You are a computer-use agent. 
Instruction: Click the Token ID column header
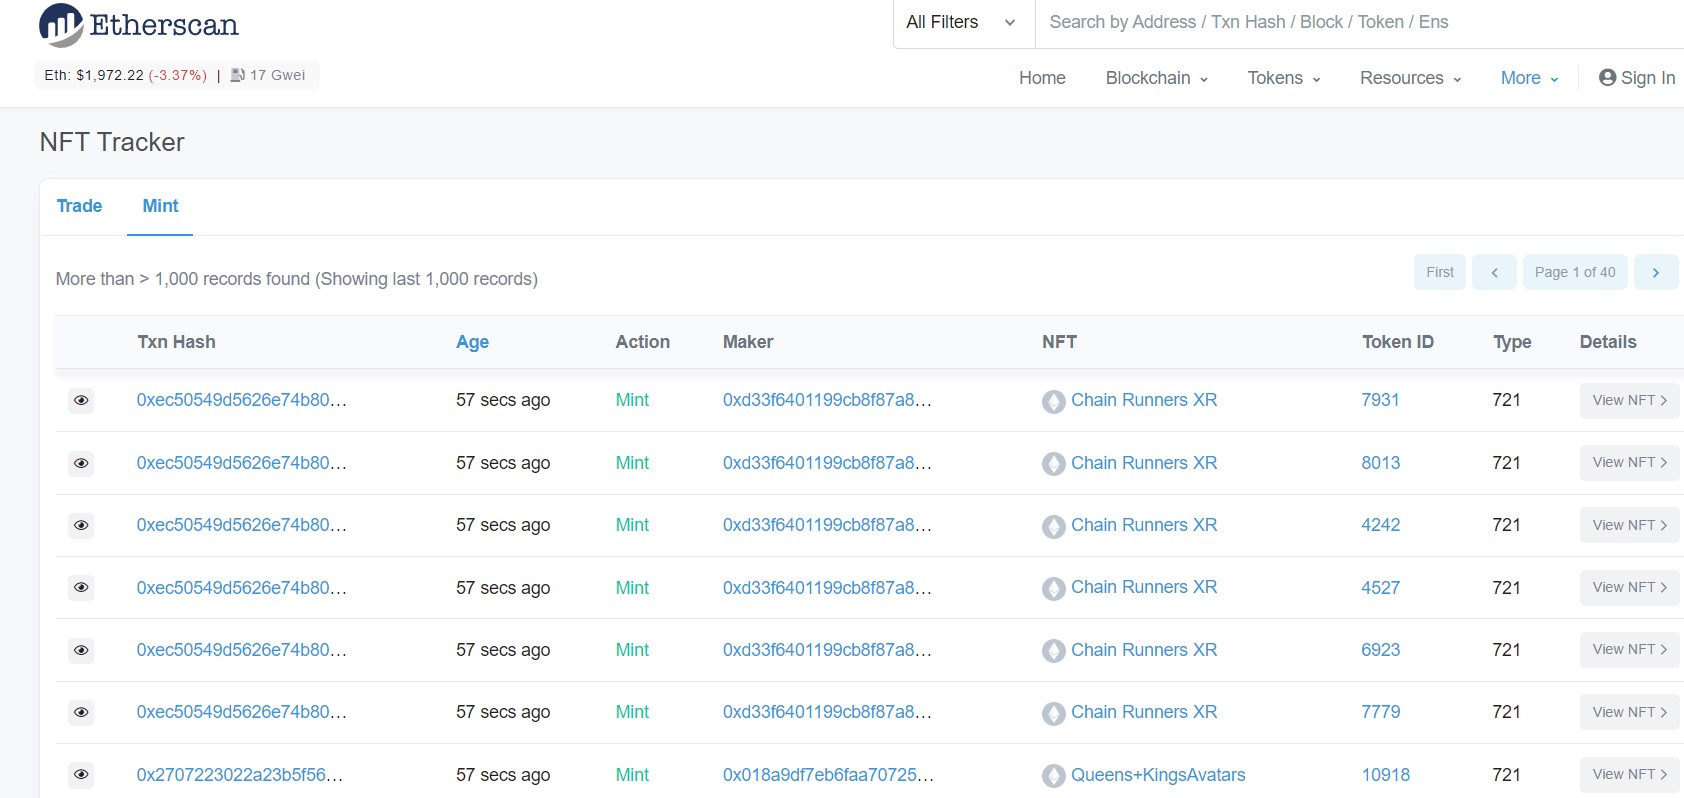1397,342
